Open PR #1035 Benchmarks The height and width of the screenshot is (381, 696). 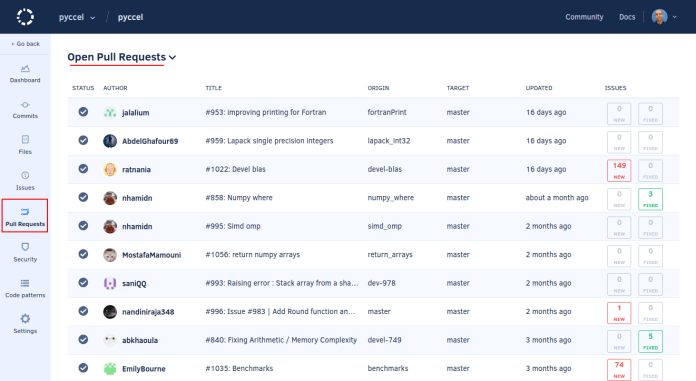coord(239,368)
